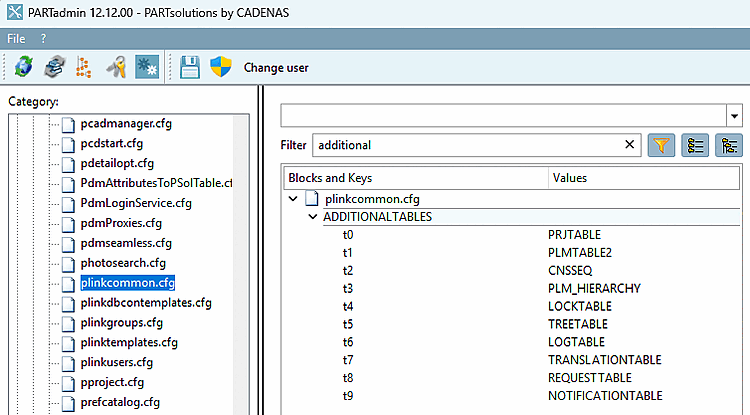Select pdetailopt.cfg in Category tree
Image resolution: width=750 pixels, height=415 pixels.
(117, 163)
